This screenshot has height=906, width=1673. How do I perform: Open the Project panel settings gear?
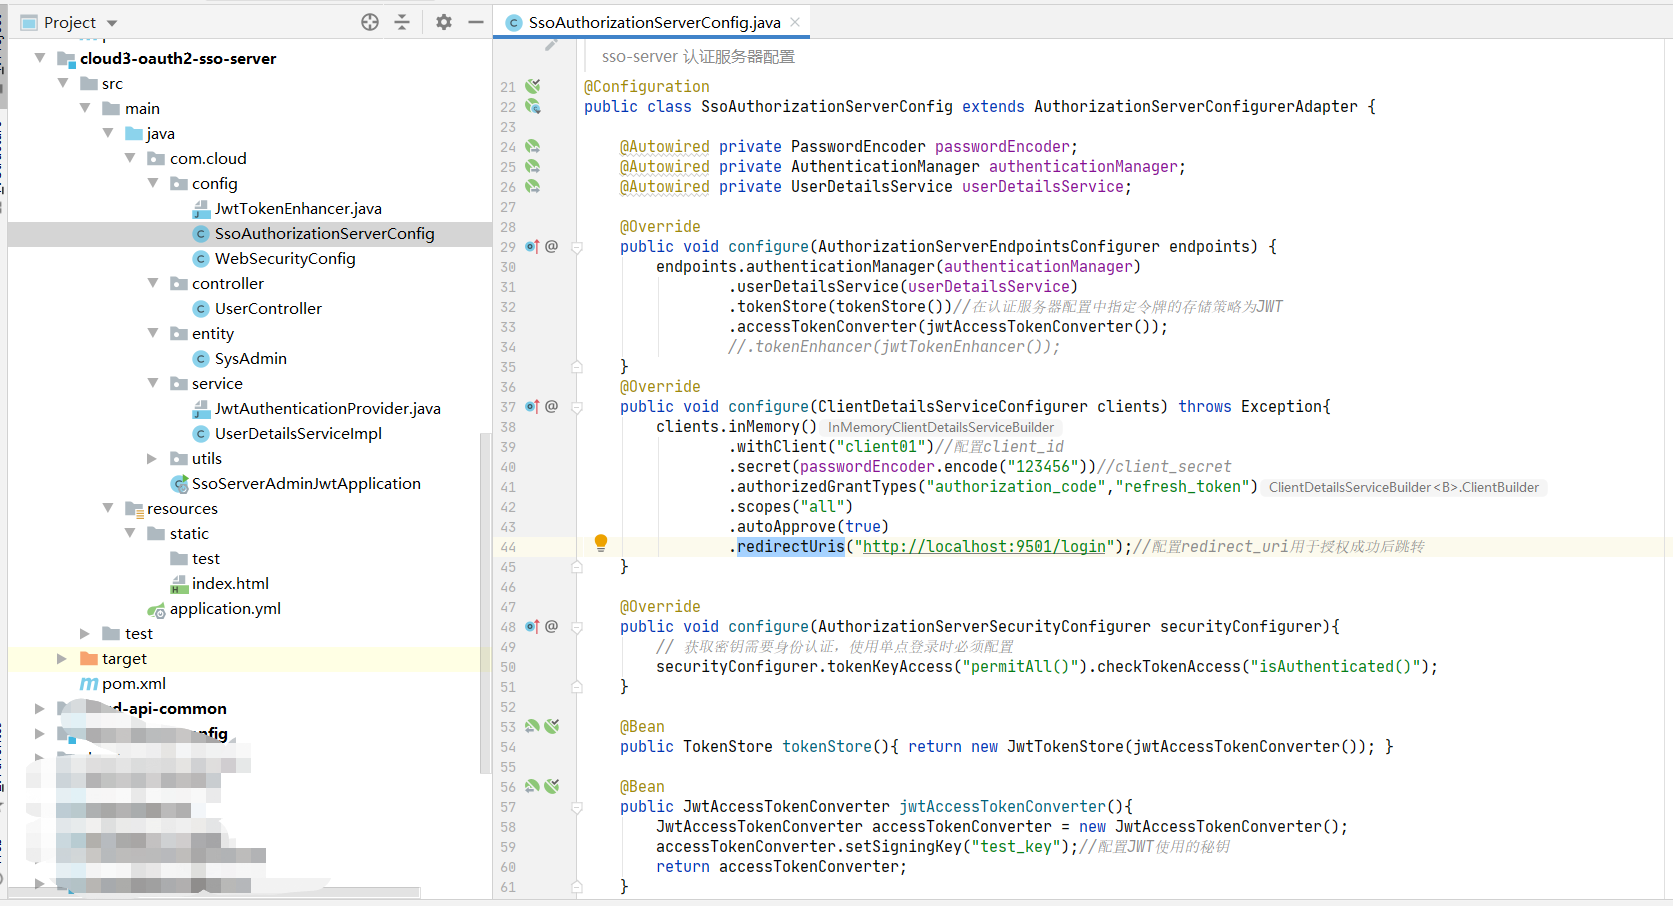click(x=444, y=22)
